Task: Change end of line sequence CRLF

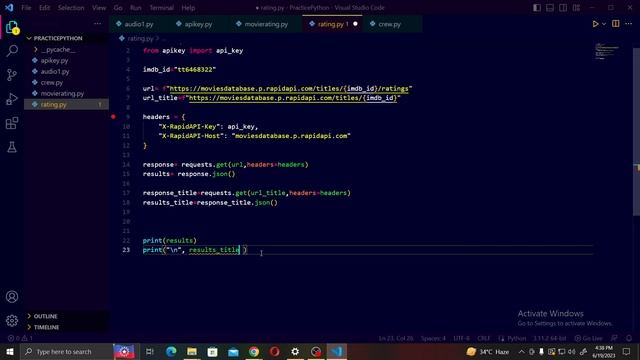Action: tap(483, 338)
